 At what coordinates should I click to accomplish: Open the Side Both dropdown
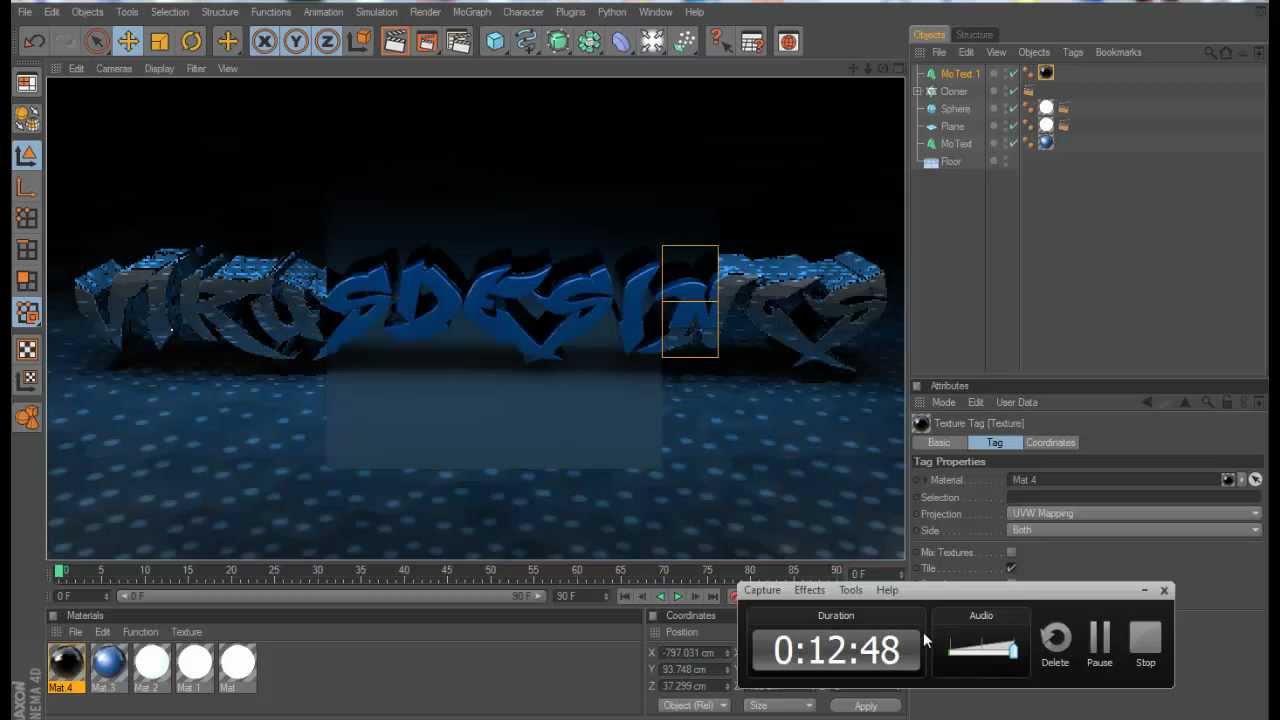point(1134,531)
